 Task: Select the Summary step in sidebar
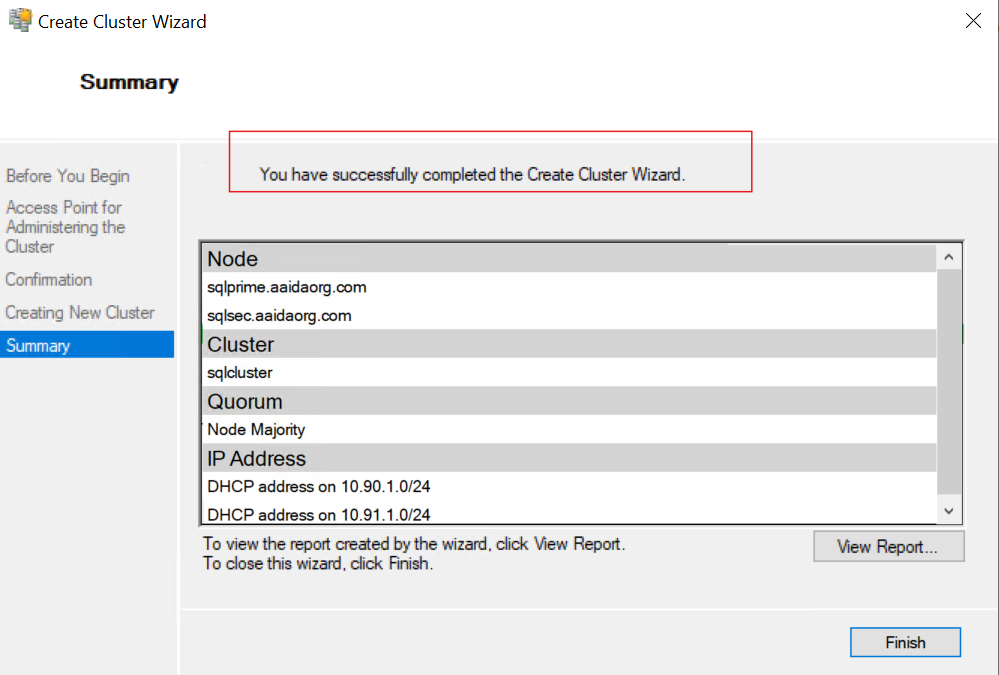[x=87, y=345]
